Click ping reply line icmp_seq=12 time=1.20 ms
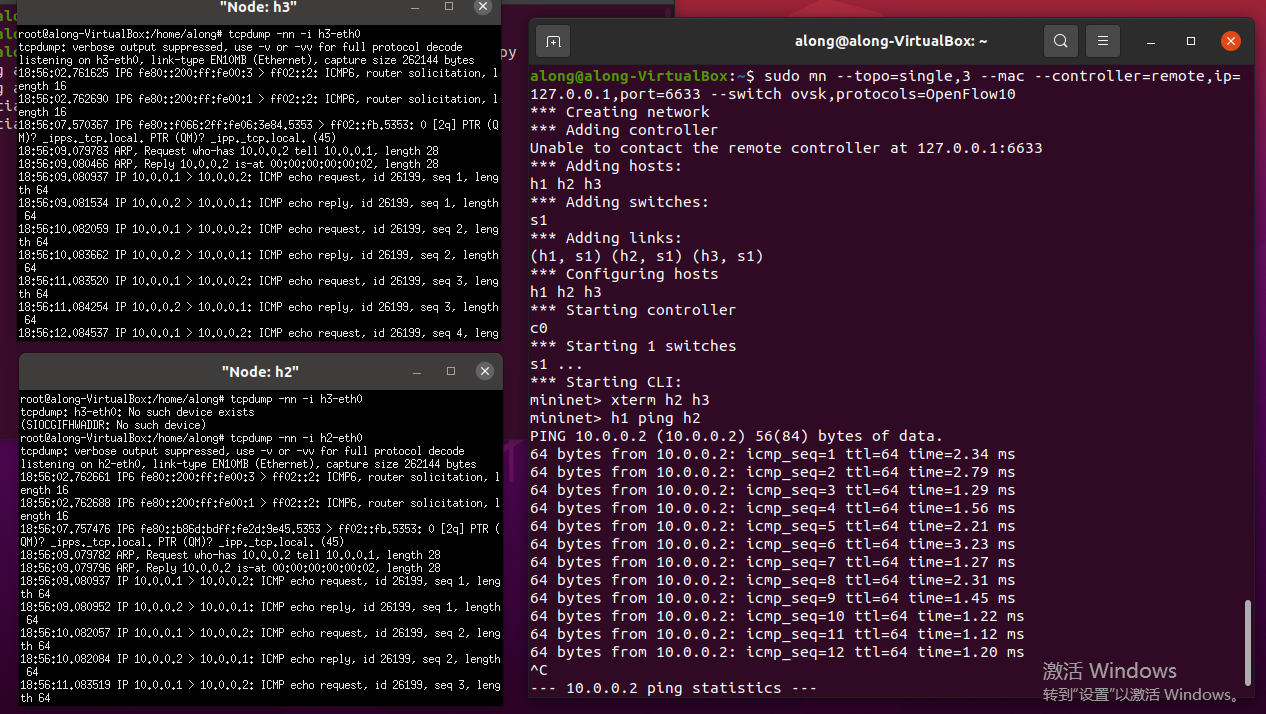Image resolution: width=1266 pixels, height=714 pixels. [777, 652]
